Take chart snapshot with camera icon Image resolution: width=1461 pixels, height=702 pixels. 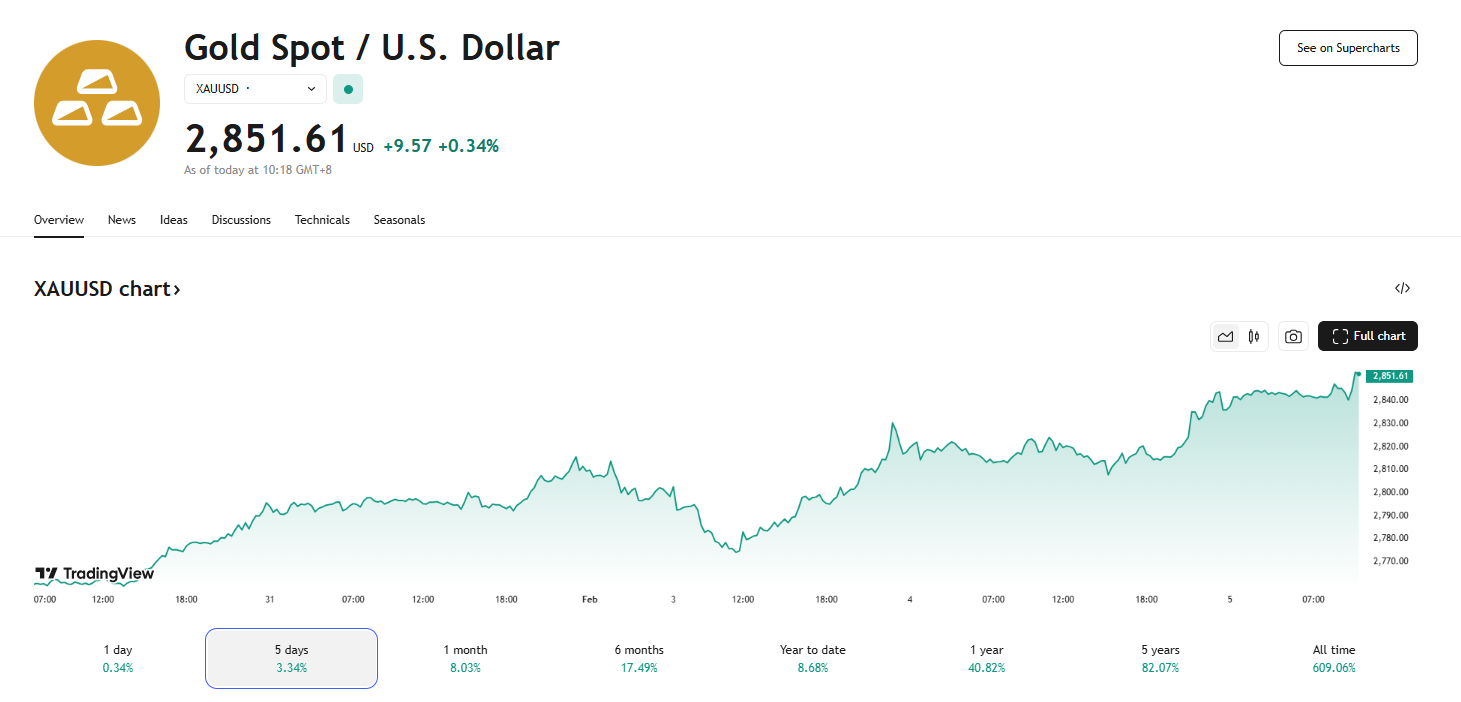(x=1293, y=337)
